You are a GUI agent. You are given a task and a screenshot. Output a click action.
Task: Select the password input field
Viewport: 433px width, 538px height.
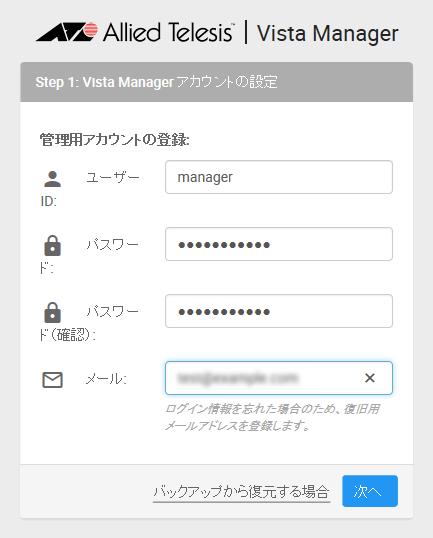(x=279, y=244)
